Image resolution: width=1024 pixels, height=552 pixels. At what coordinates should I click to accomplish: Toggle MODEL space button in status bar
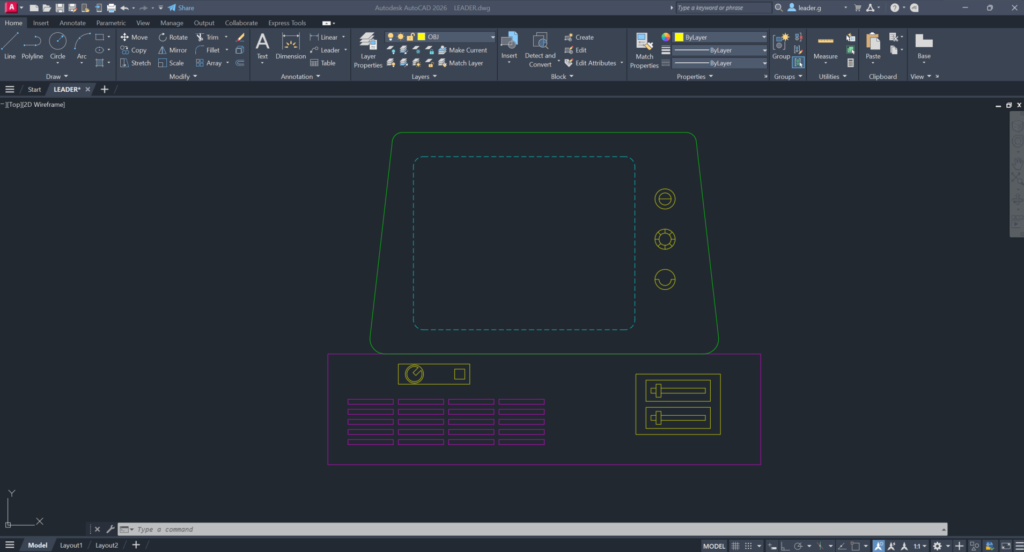(714, 546)
